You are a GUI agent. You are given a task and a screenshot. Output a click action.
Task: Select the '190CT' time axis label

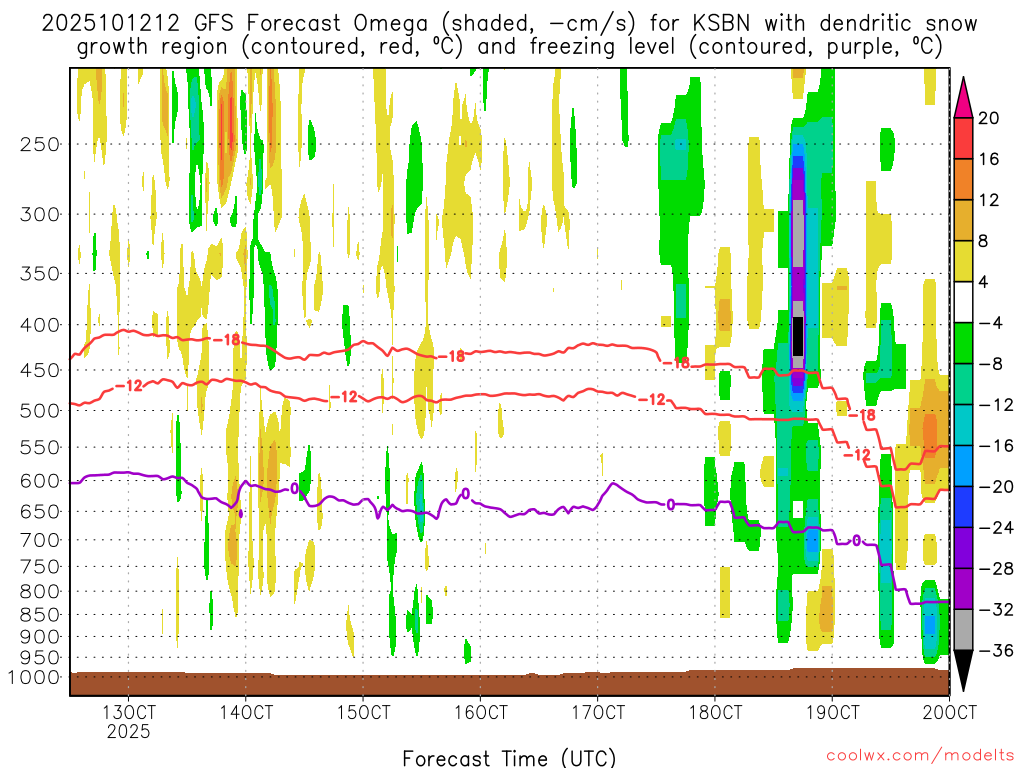(832, 711)
